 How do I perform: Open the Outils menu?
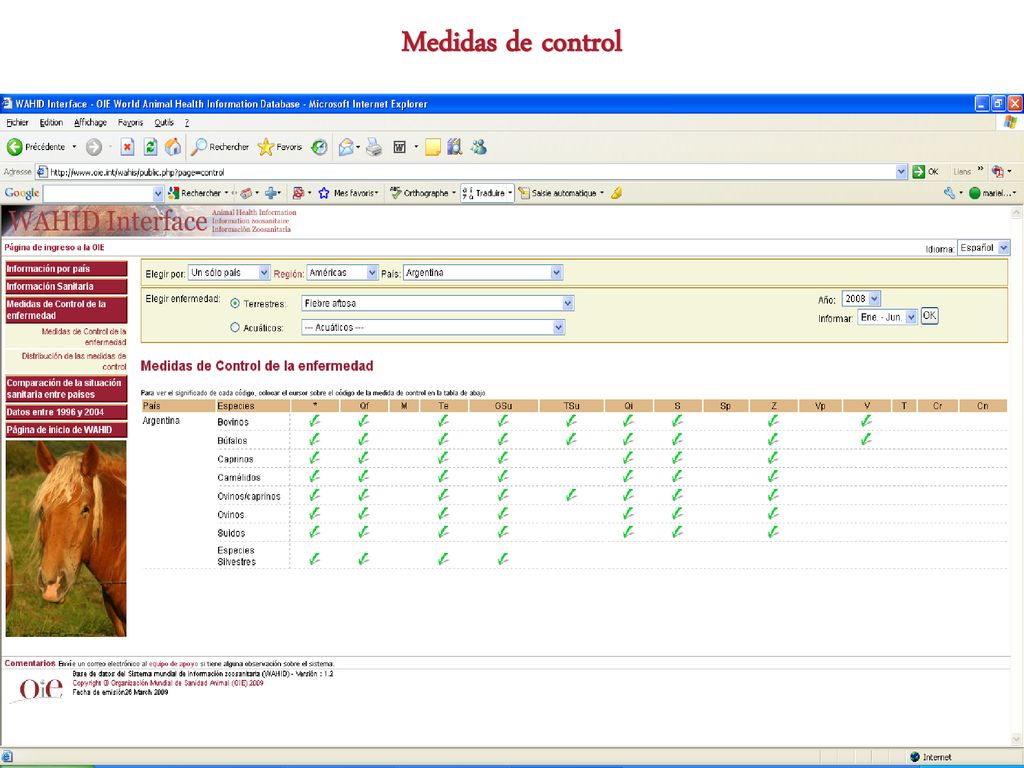tap(164, 123)
